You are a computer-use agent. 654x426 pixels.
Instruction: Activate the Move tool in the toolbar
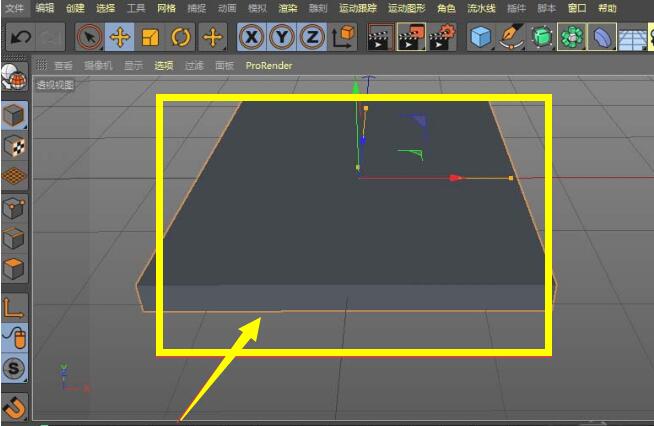point(120,37)
